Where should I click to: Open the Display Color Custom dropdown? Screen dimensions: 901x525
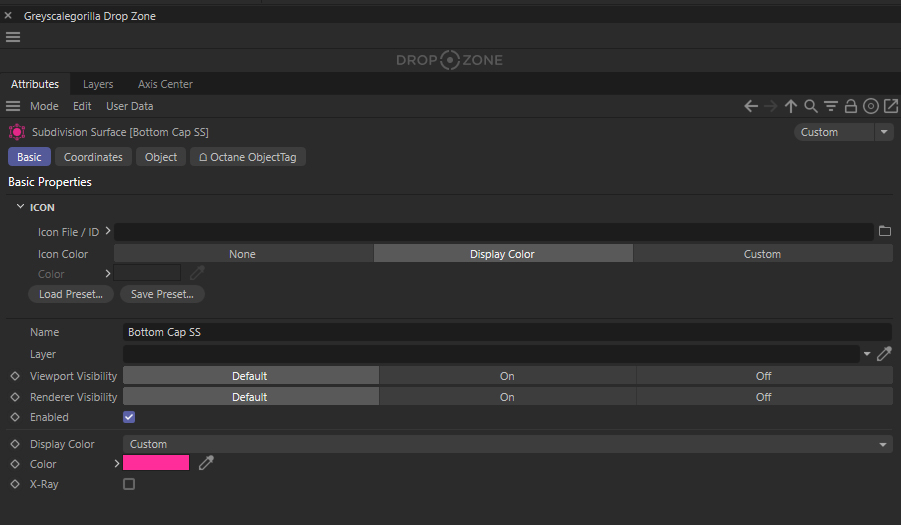(x=507, y=444)
